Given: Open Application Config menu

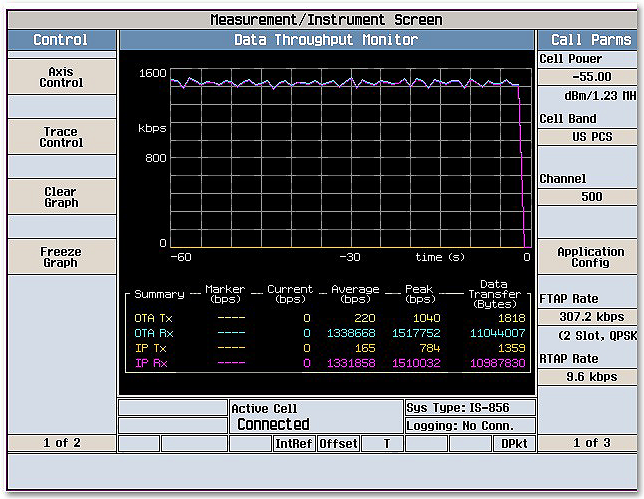Looking at the screenshot, I should pos(590,257).
